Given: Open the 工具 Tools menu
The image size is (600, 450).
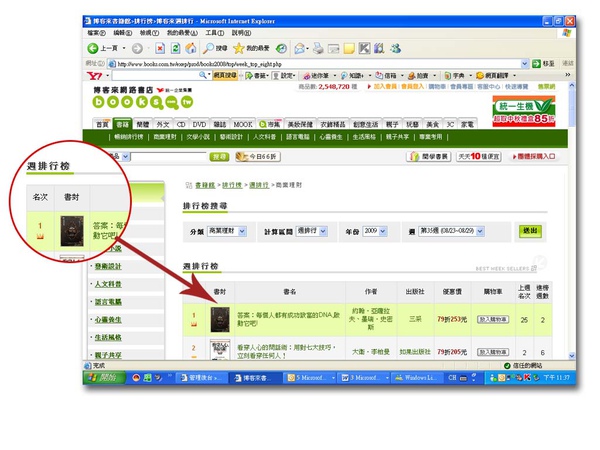Looking at the screenshot, I should click(215, 33).
